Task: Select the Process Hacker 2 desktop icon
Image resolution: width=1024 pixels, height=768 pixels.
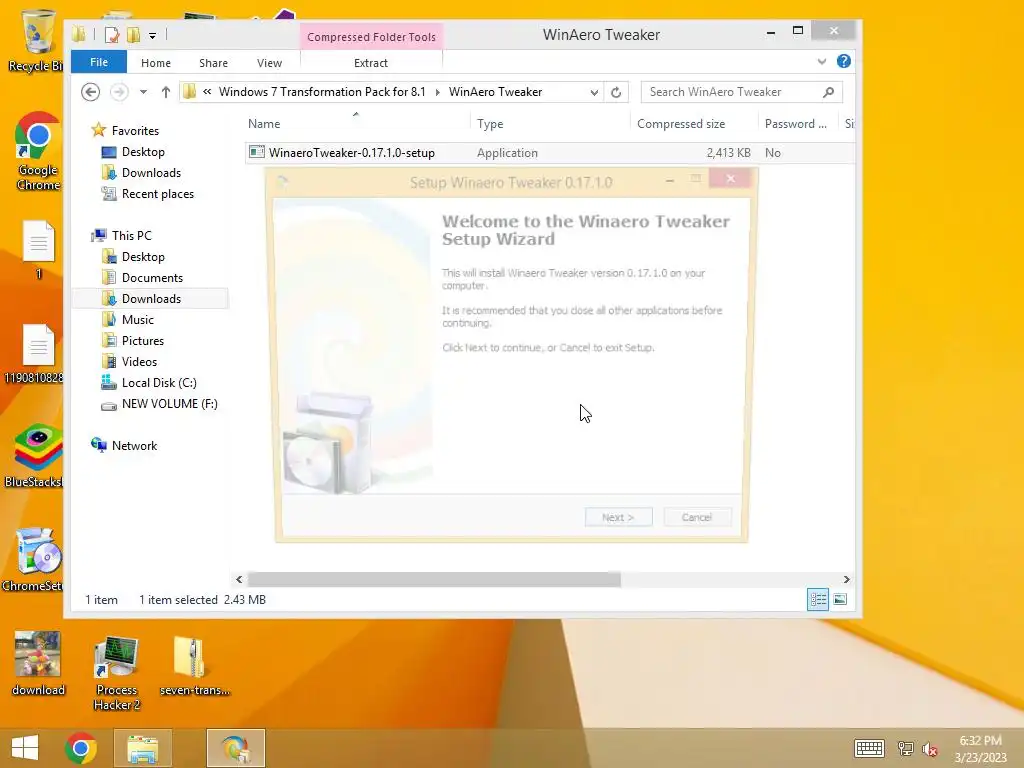Action: pyautogui.click(x=116, y=673)
